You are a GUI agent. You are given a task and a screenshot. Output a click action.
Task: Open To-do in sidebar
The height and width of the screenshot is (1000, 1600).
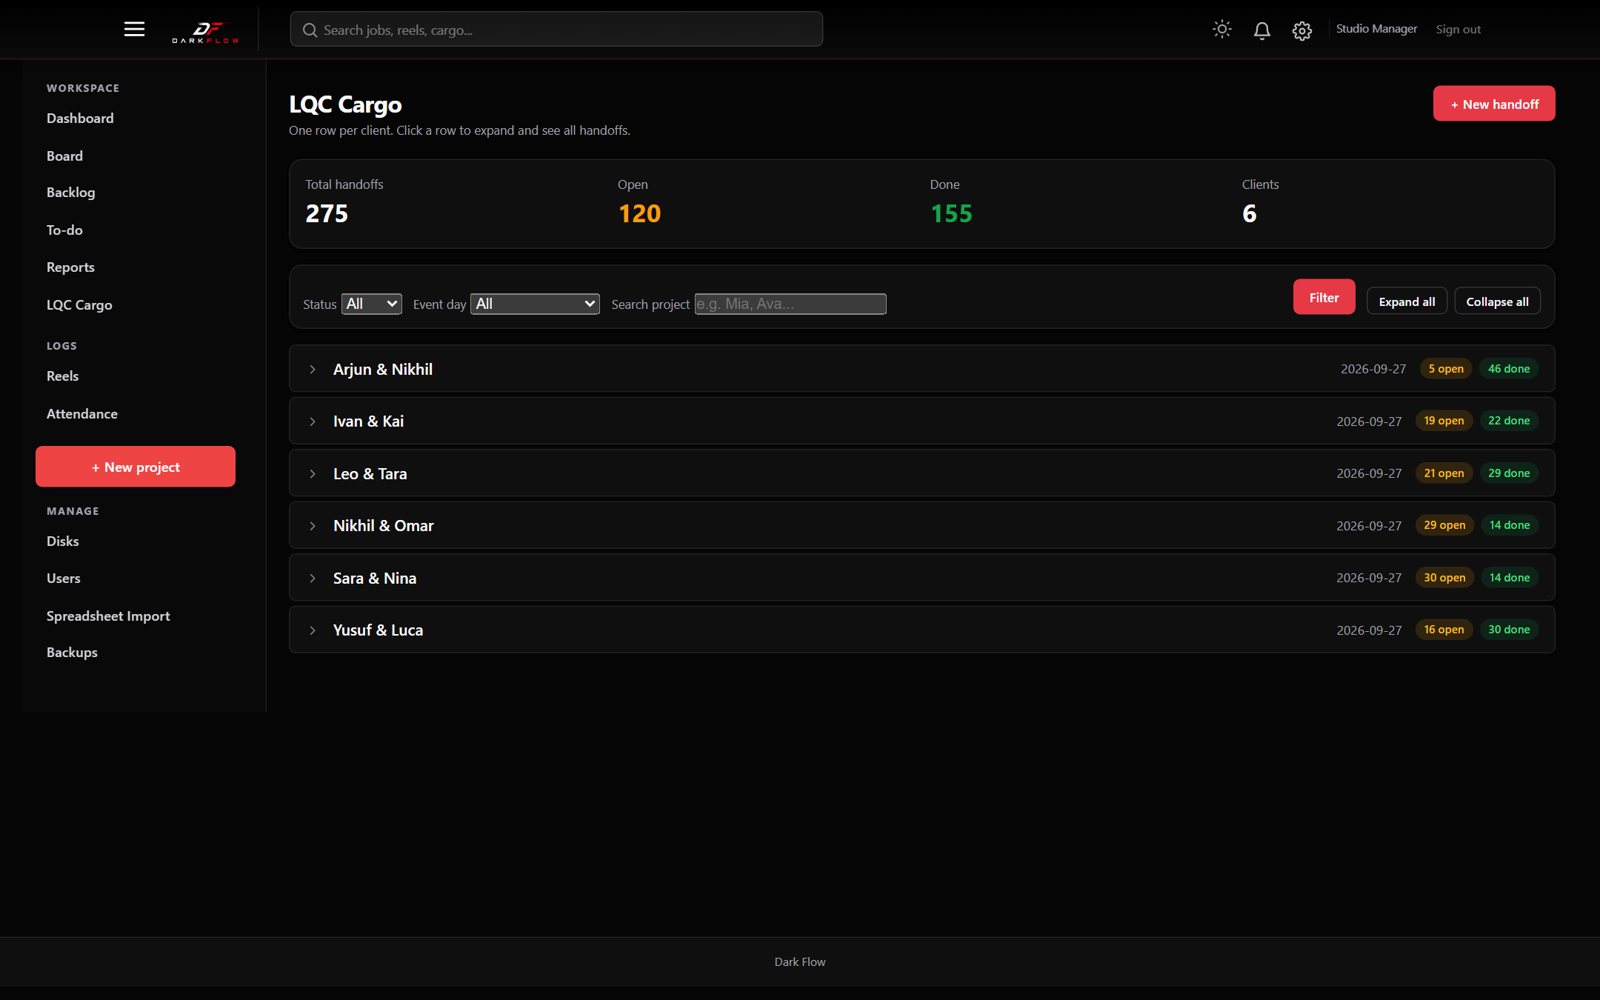[x=65, y=230]
